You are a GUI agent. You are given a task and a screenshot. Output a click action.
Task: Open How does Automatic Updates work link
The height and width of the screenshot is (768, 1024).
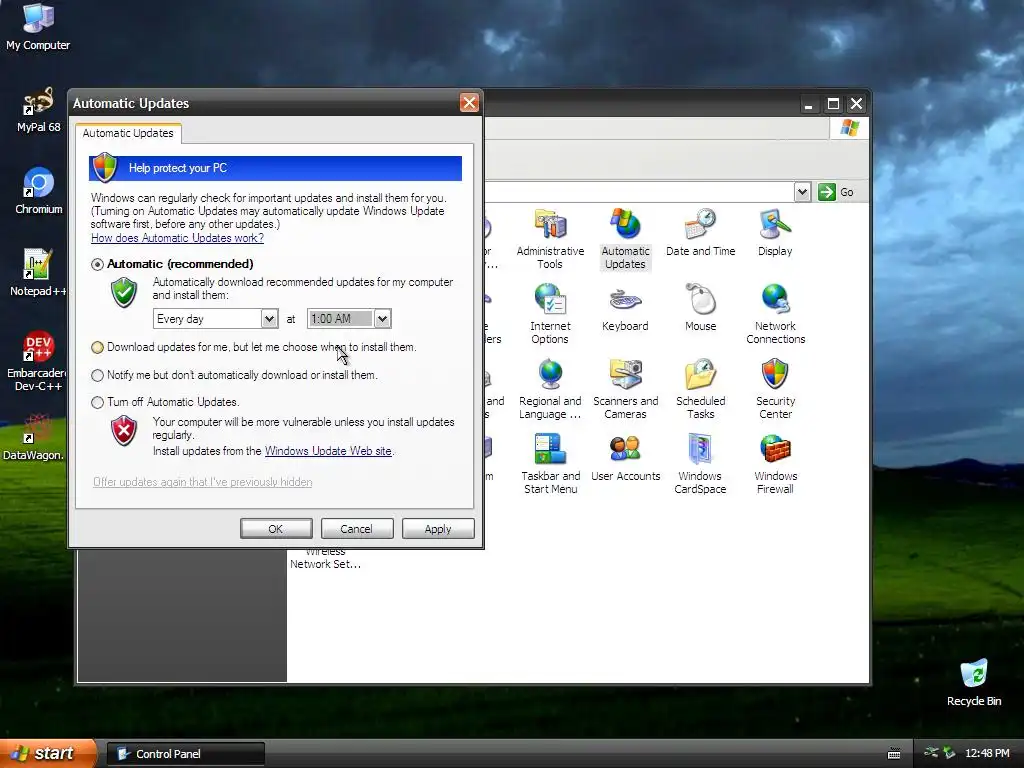pyautogui.click(x=177, y=238)
